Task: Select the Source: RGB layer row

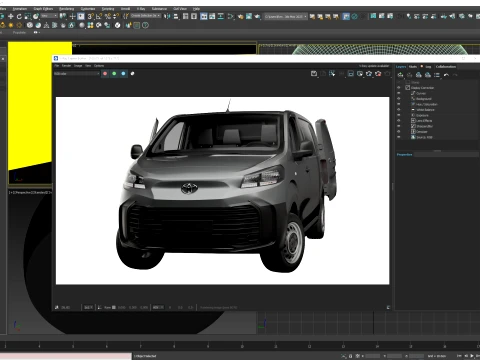Action: (x=437, y=137)
